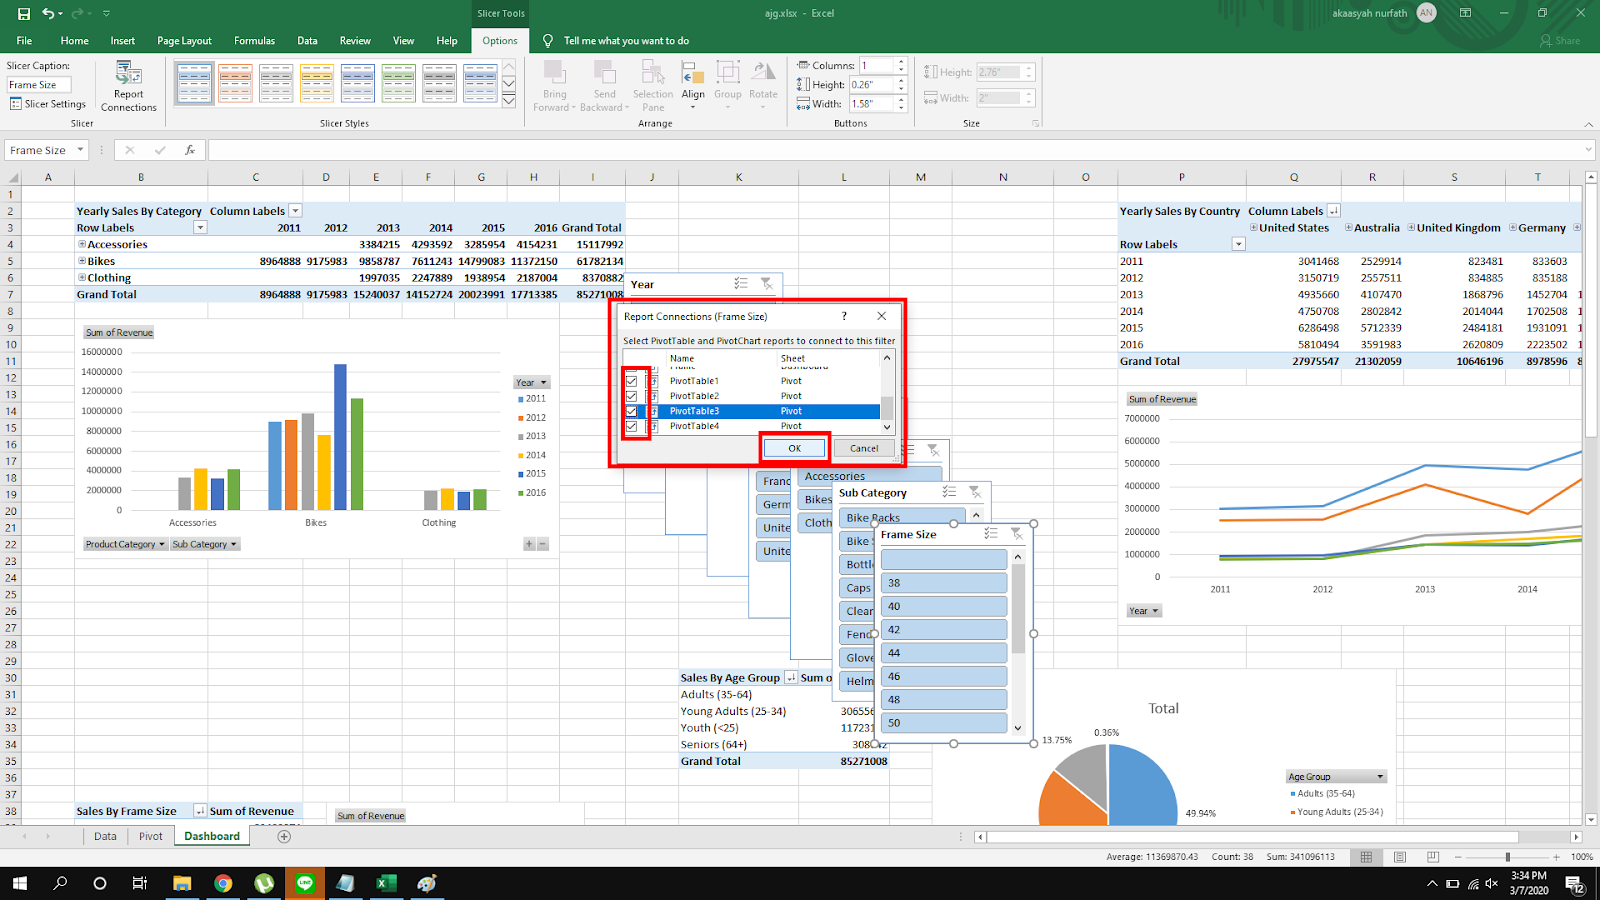Confirm the dialog with the OK button

[794, 448]
